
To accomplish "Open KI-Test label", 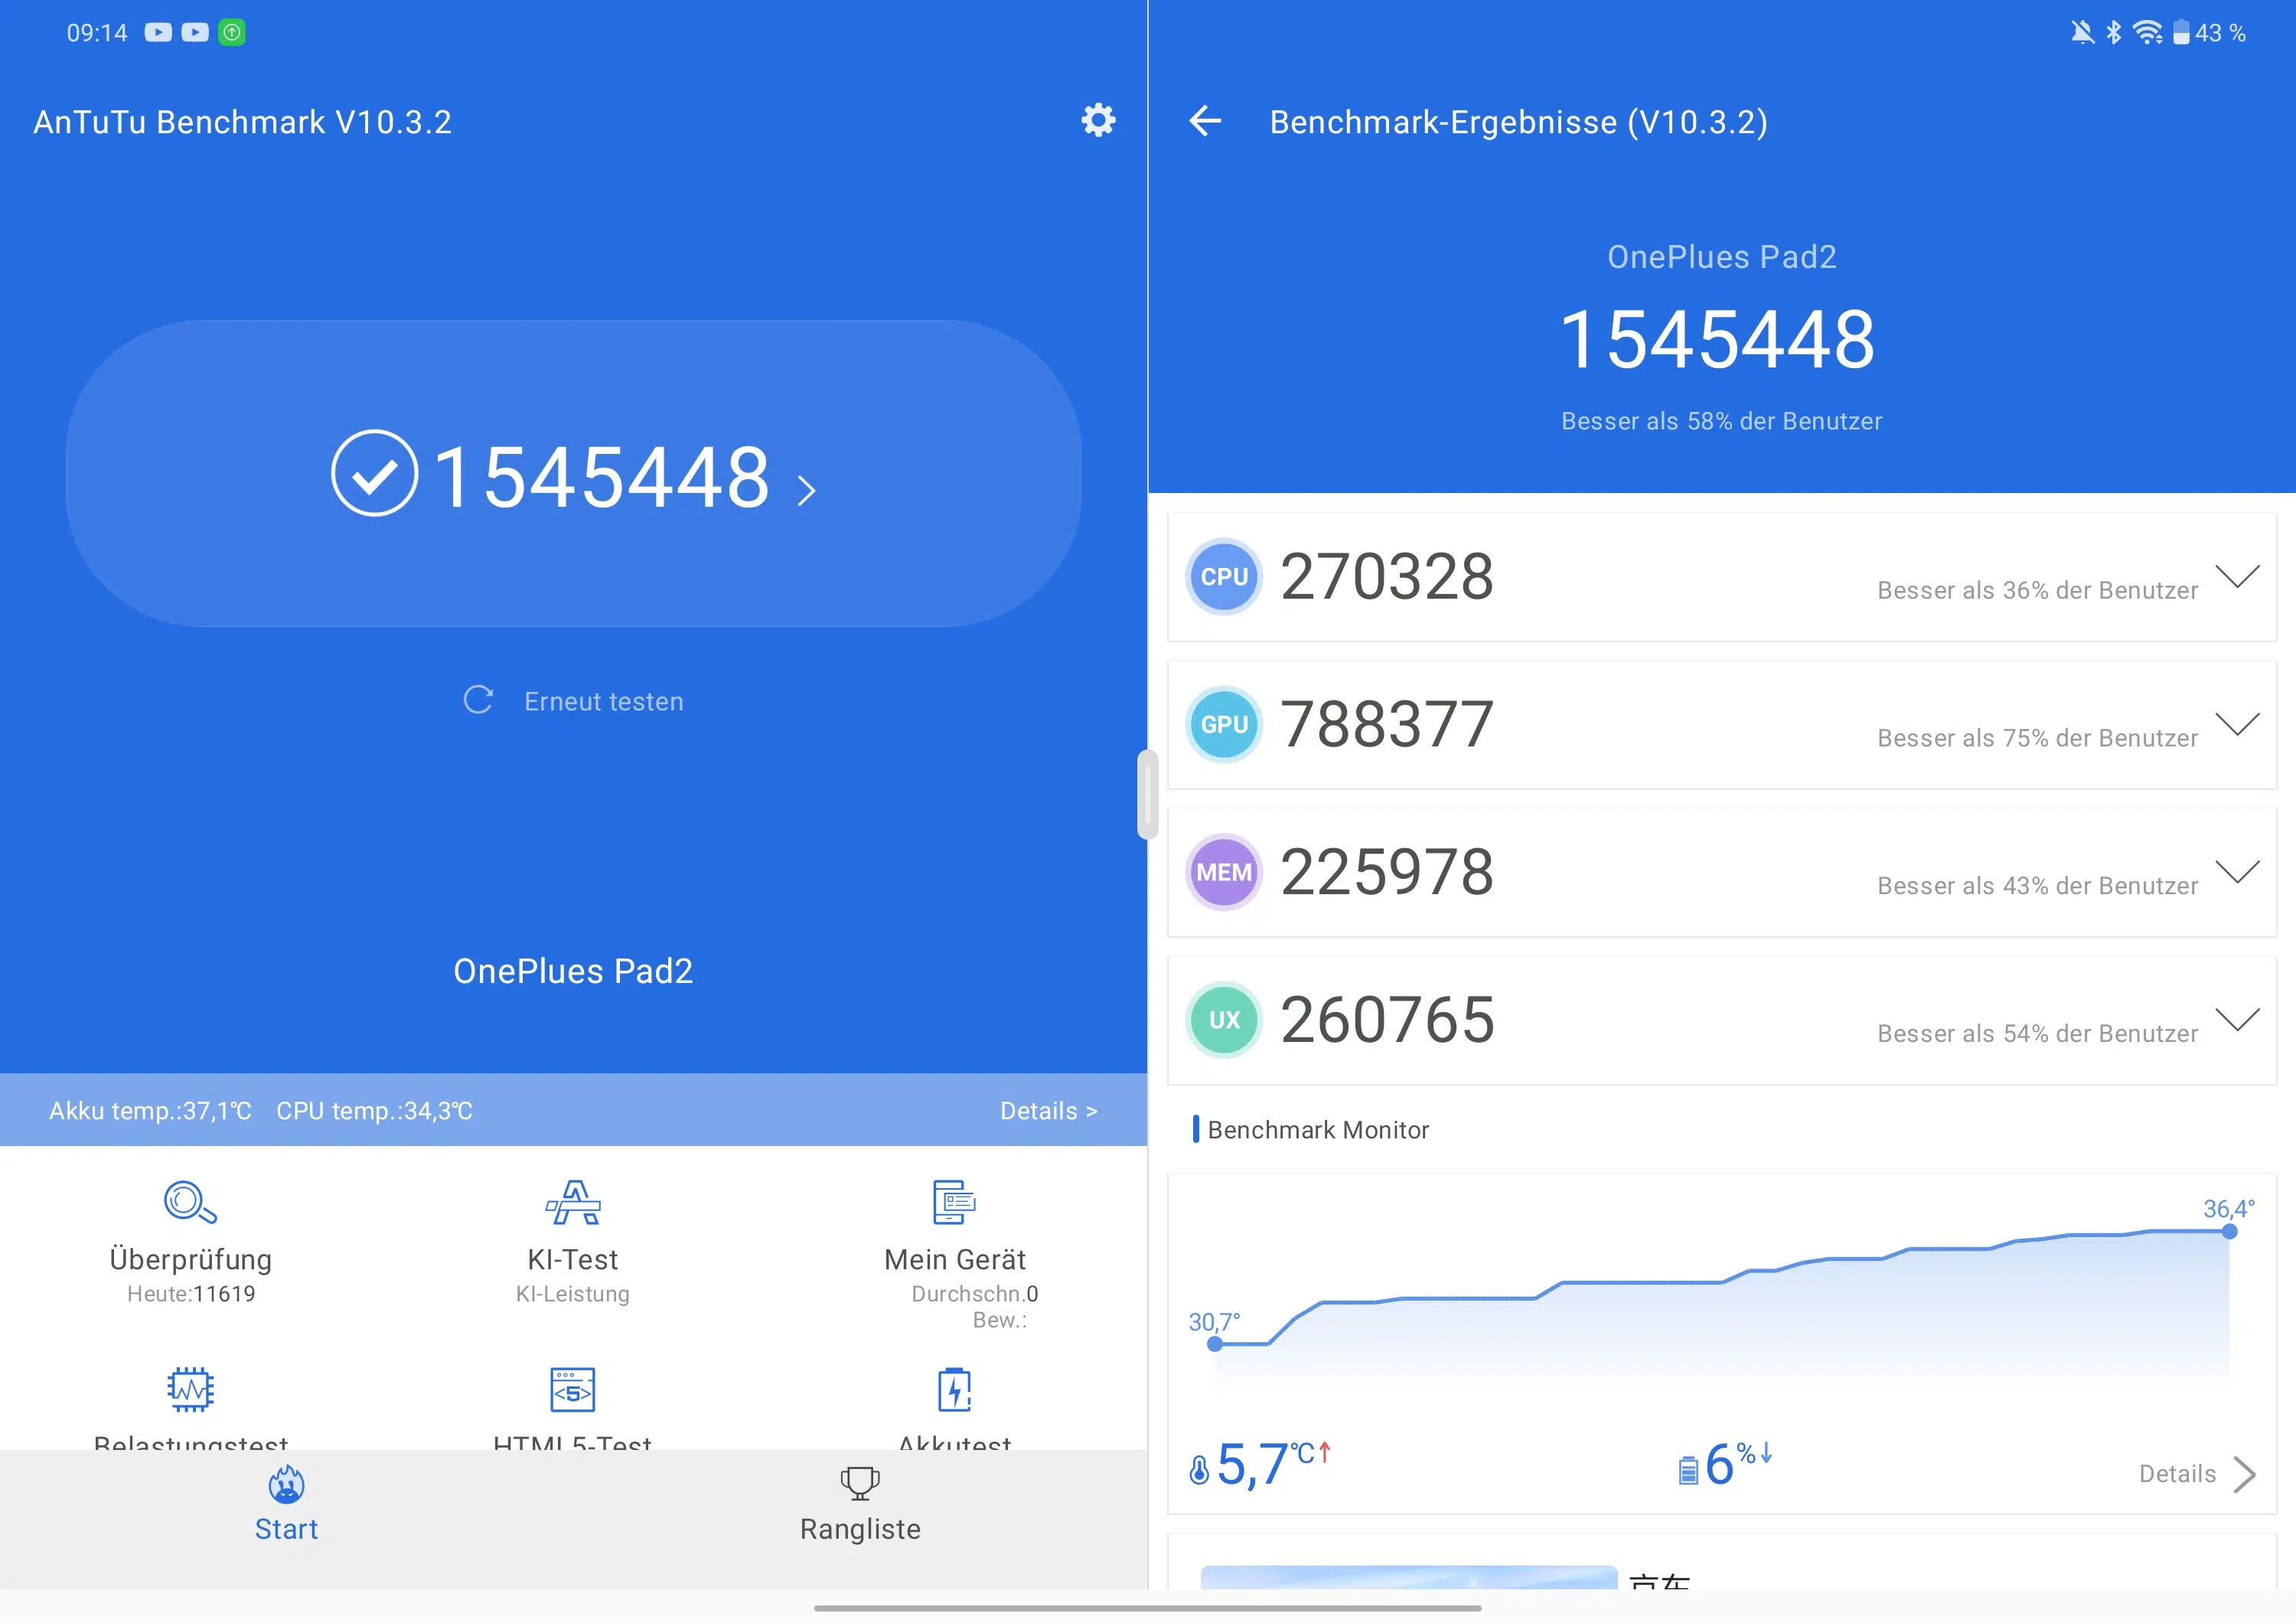I will (573, 1260).
